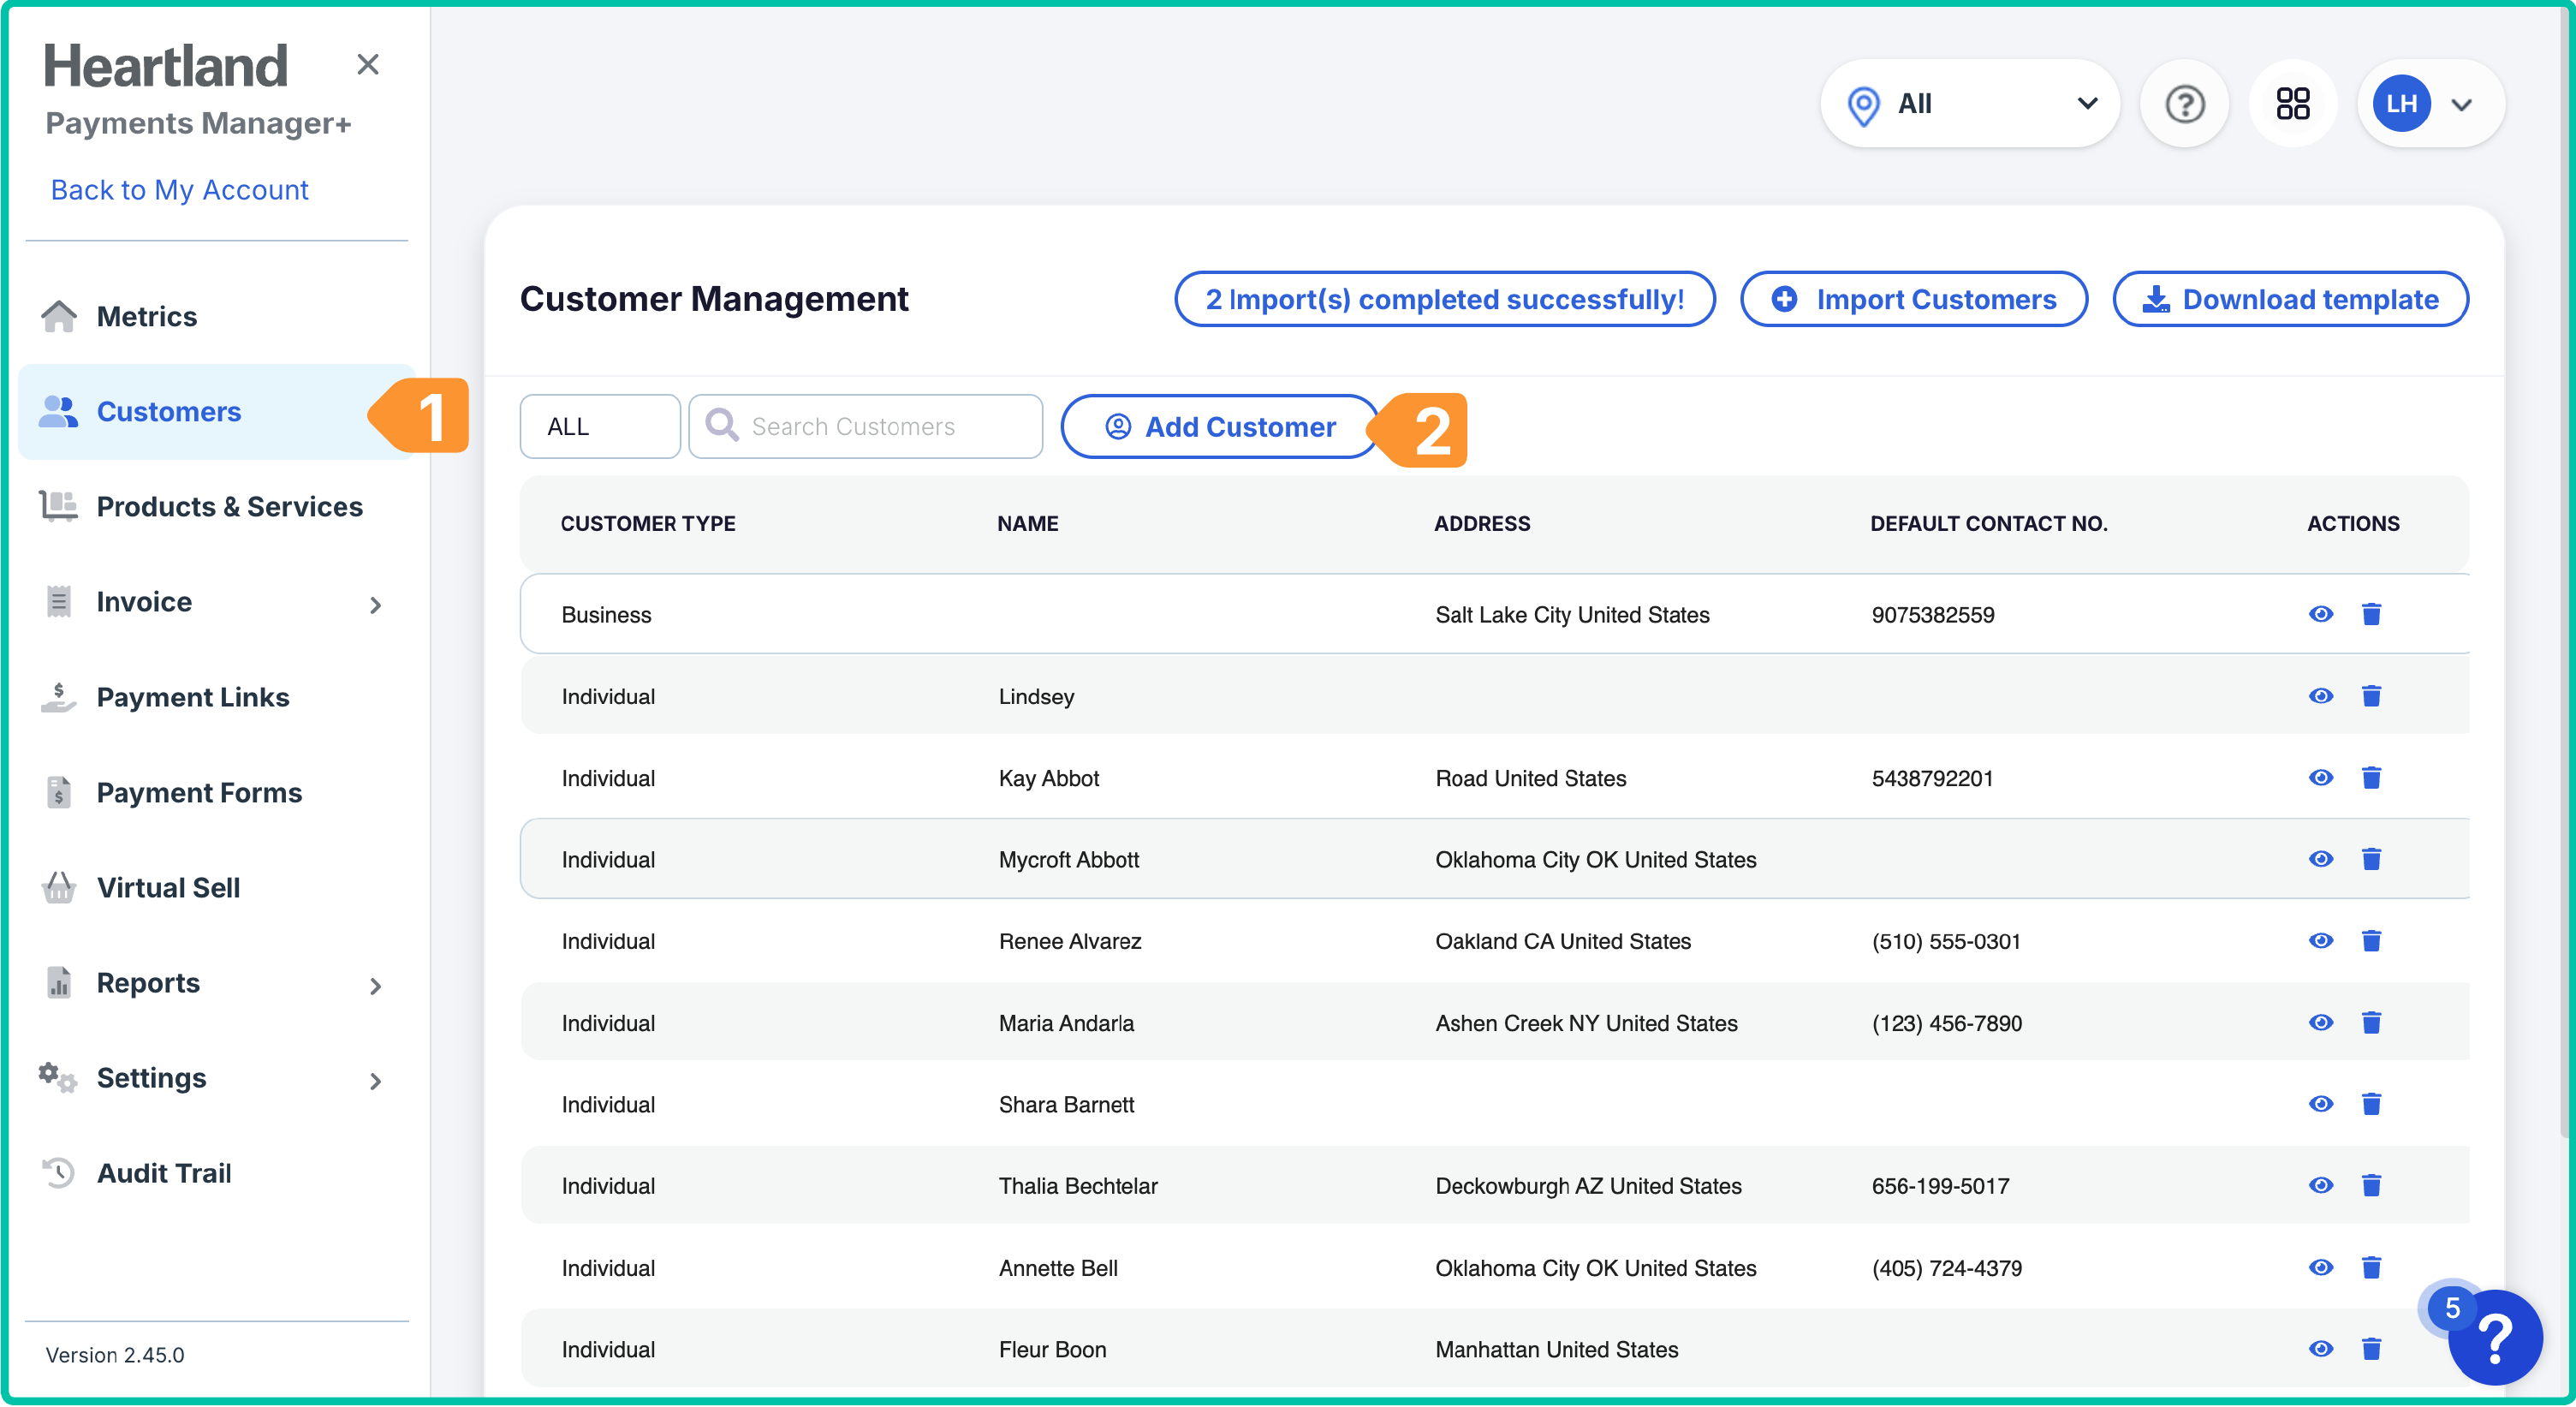Screen dimensions: 2576x1407
Task: Open Payment Links
Action: (217, 697)
